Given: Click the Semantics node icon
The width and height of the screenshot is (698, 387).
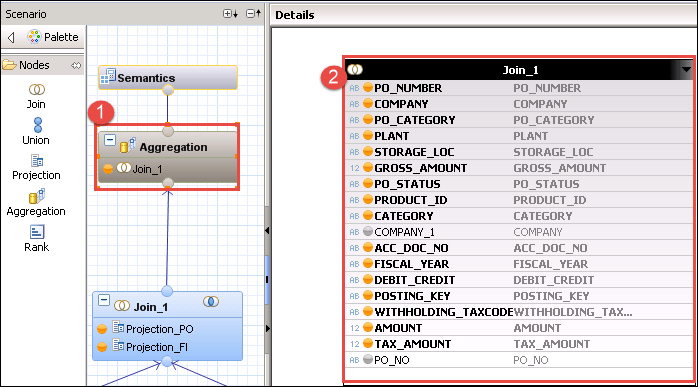Looking at the screenshot, I should click(x=108, y=76).
